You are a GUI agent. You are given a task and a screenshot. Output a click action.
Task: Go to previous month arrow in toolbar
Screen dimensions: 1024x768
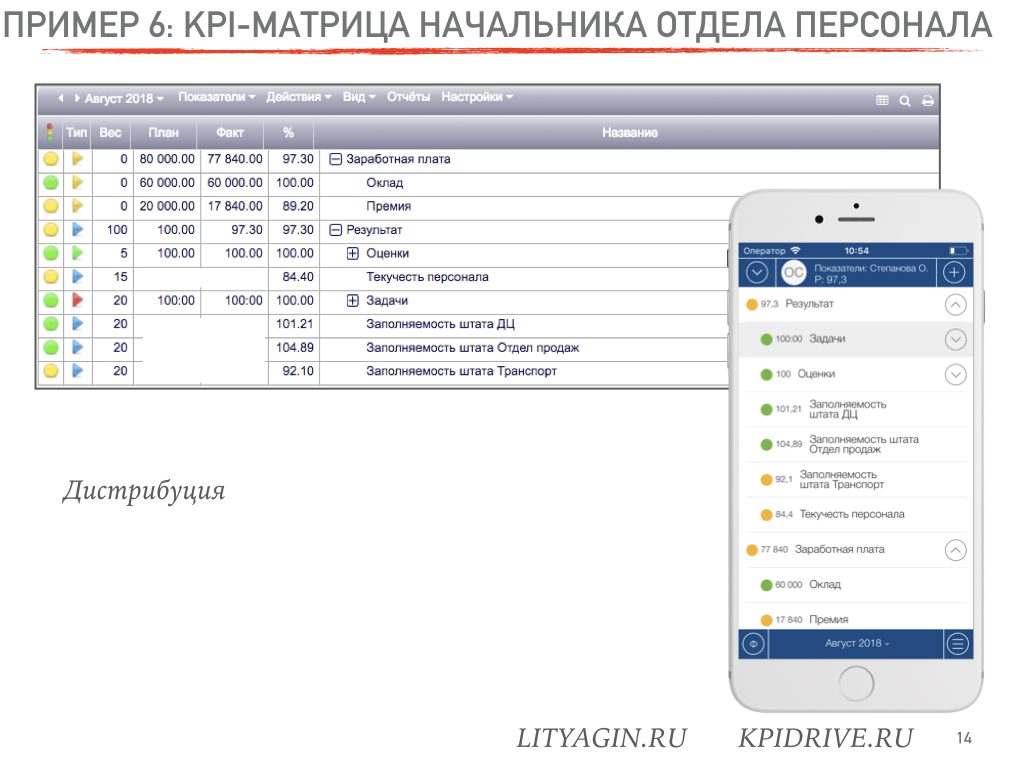pos(61,98)
